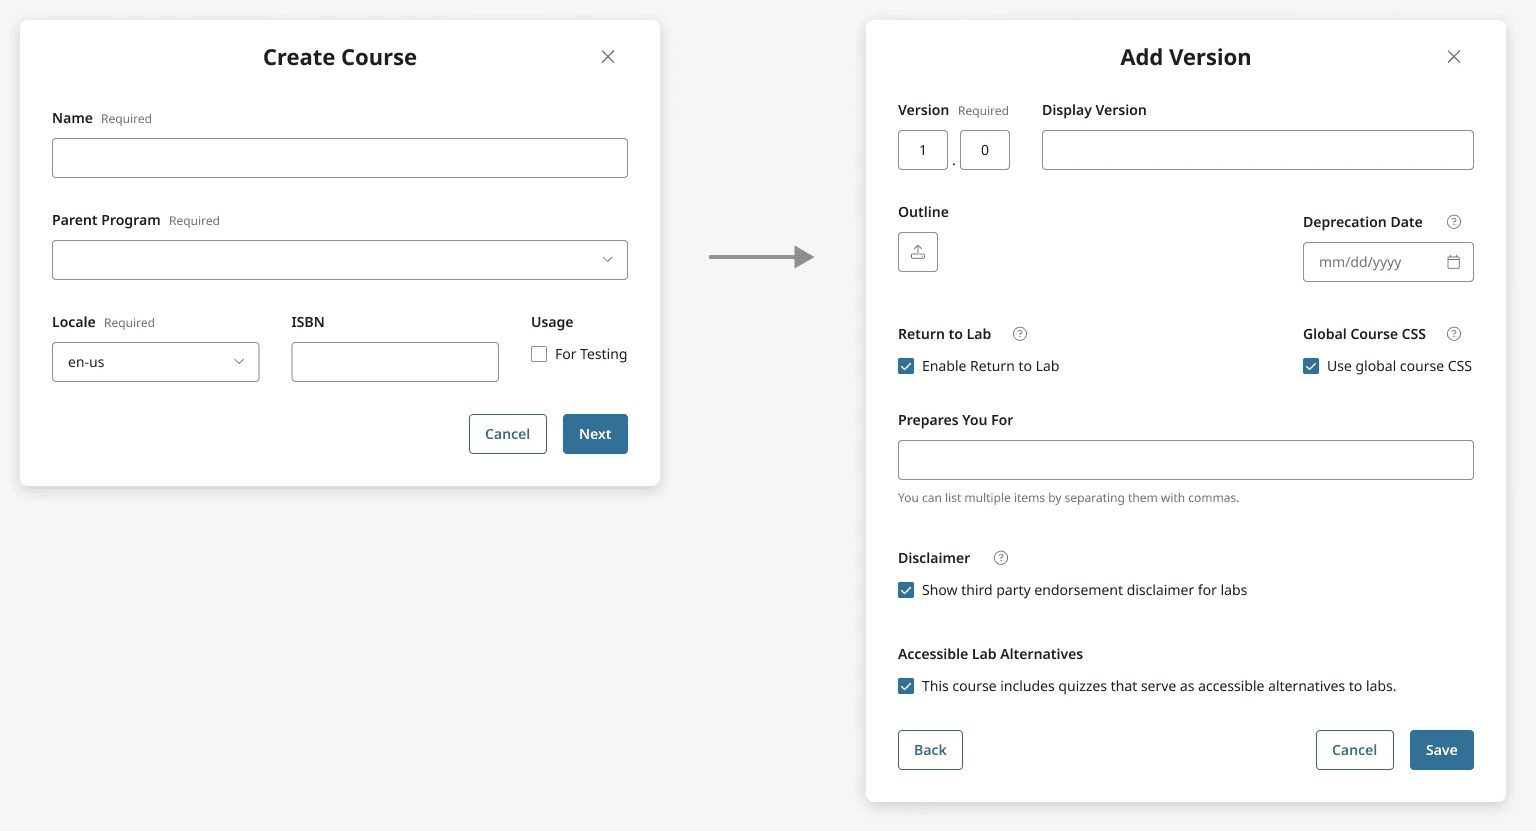Untick third party endorsement disclaimer checkbox
The image size is (1536, 831).
point(906,590)
